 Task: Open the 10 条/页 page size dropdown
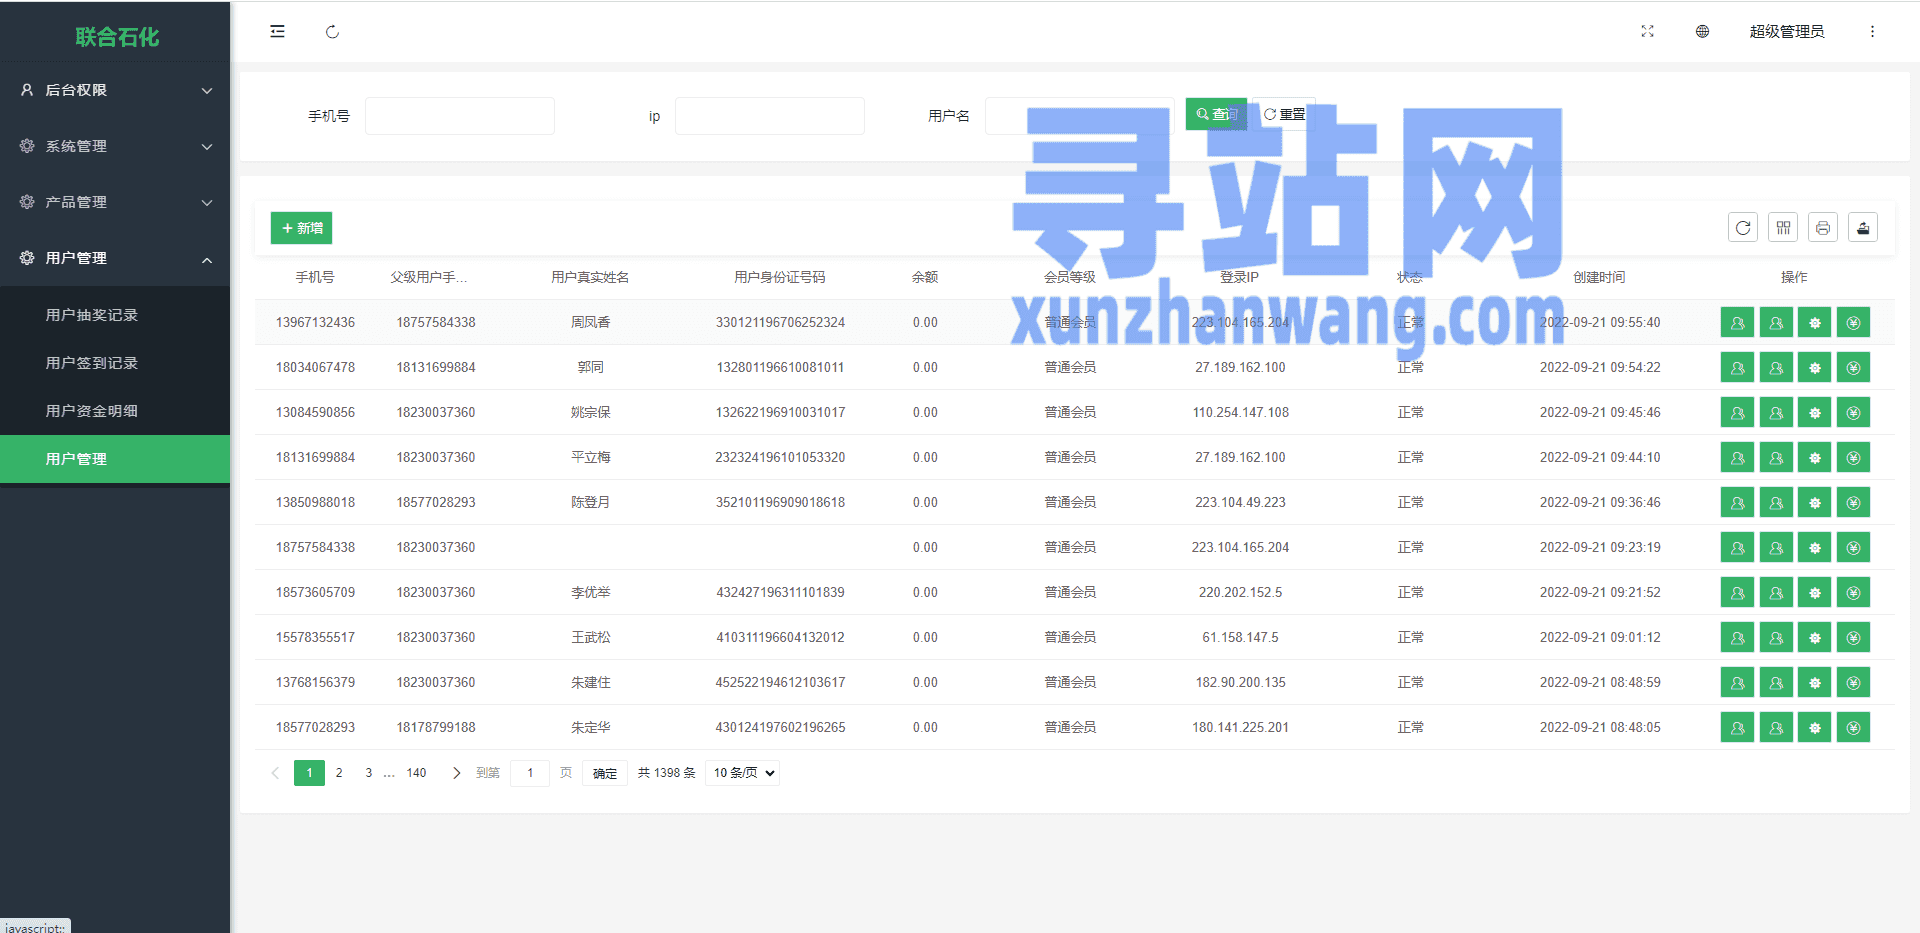(x=743, y=773)
